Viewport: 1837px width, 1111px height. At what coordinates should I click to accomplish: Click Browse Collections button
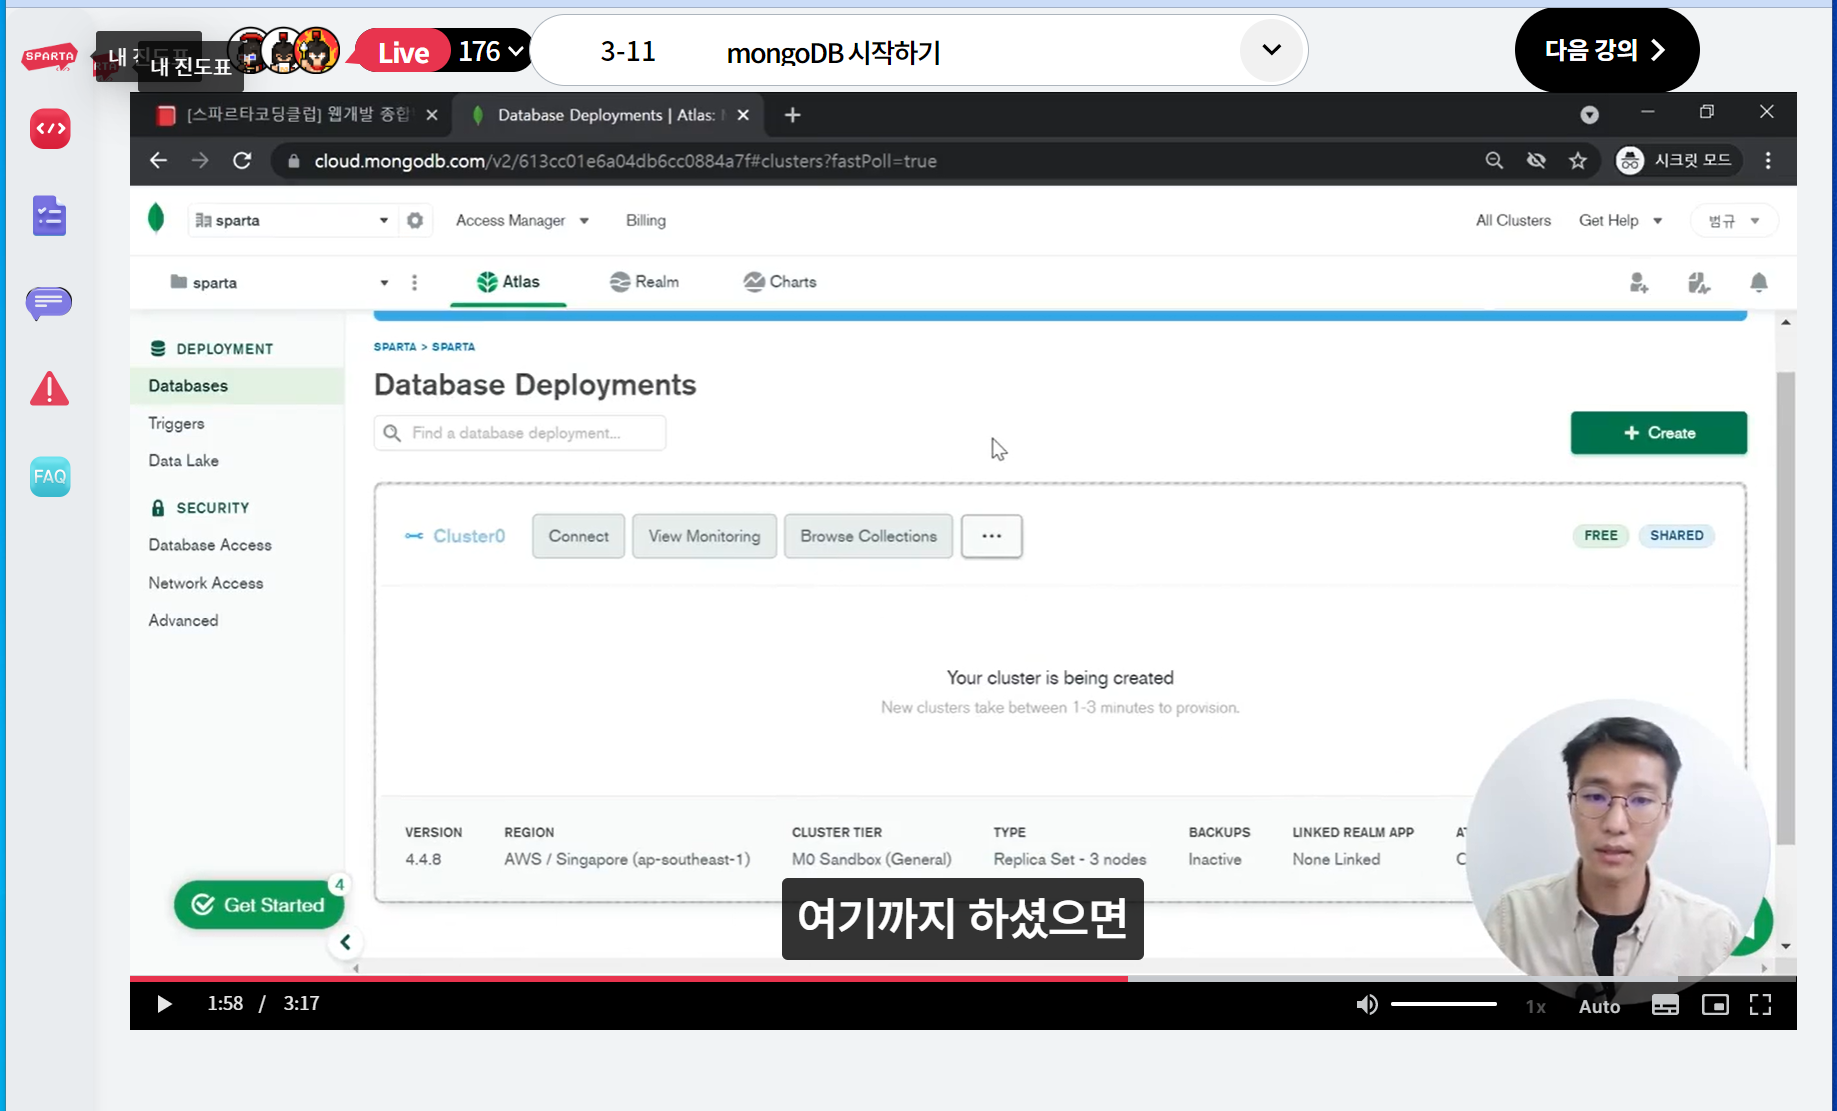[x=868, y=536]
